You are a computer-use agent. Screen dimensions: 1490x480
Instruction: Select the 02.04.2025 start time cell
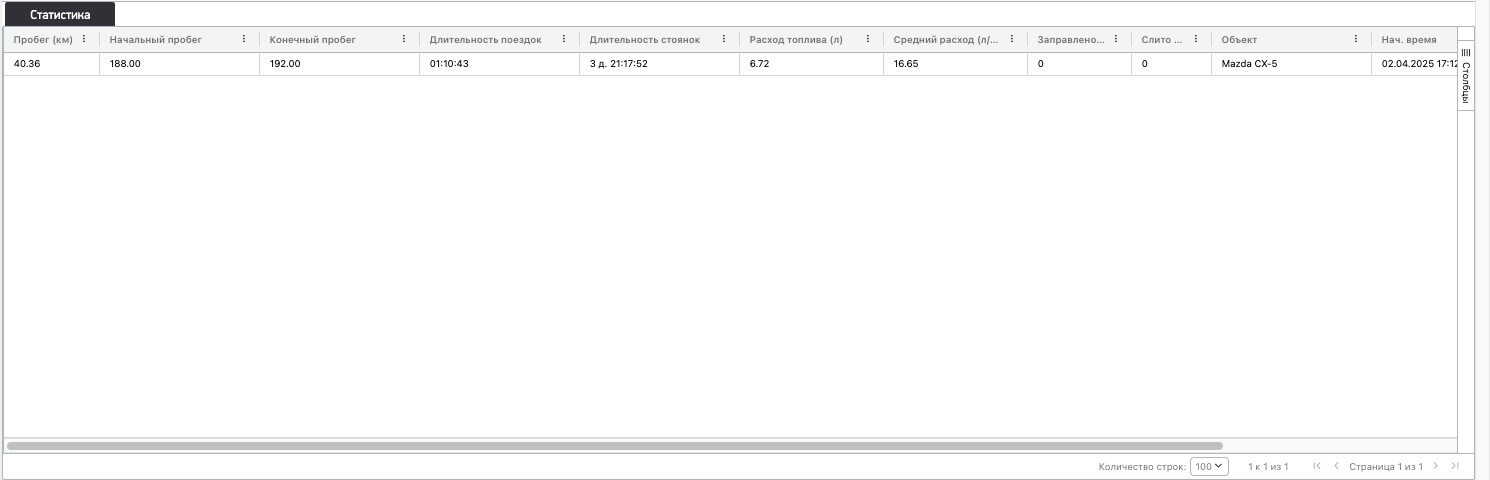tap(1414, 63)
